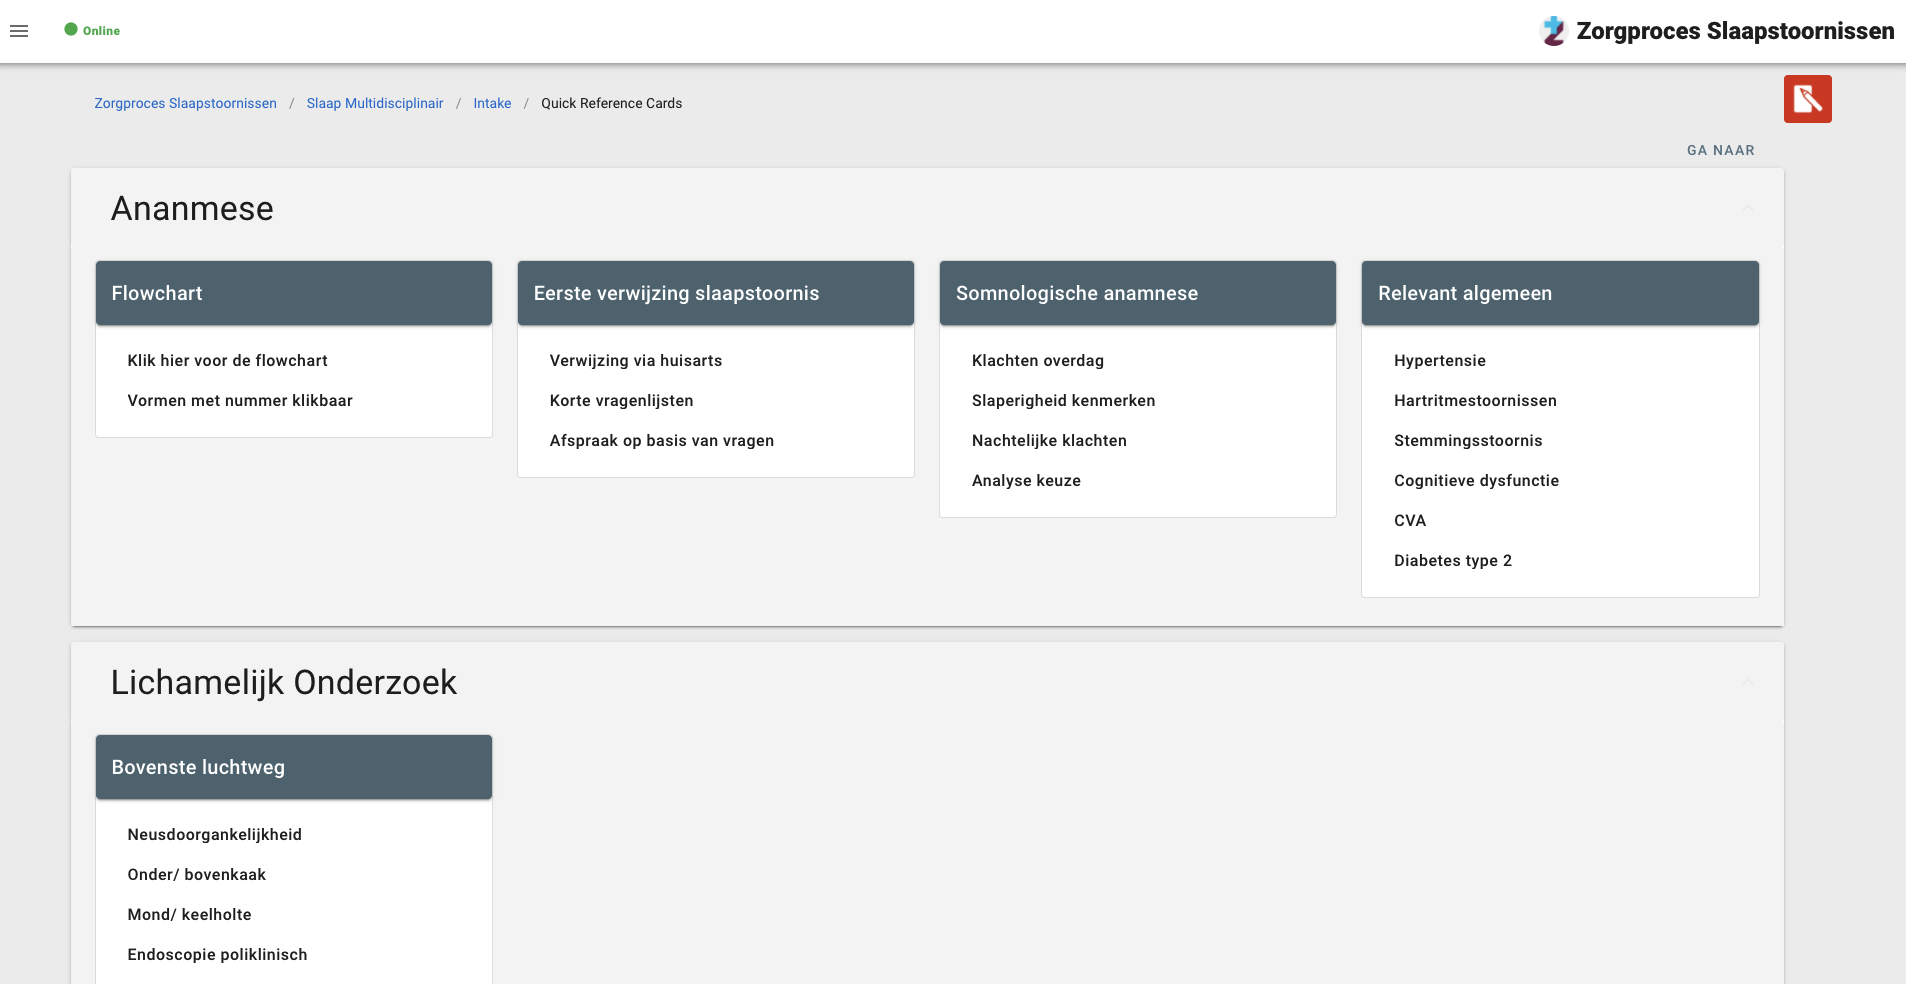Collapse the Ananmese section chevron
1906x984 pixels.
click(1748, 208)
